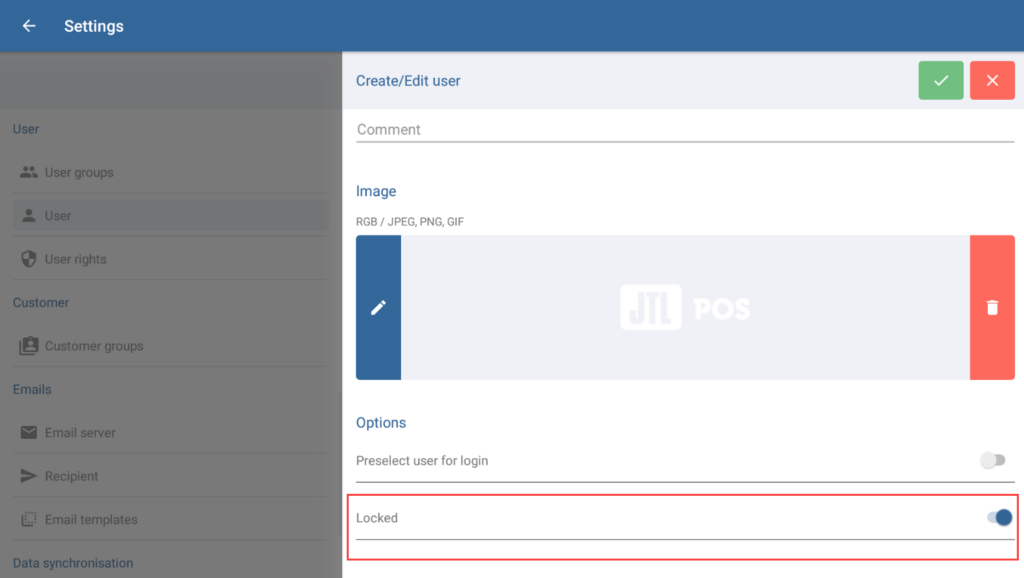
Task: Turn off the Locked toggle
Action: coord(999,517)
